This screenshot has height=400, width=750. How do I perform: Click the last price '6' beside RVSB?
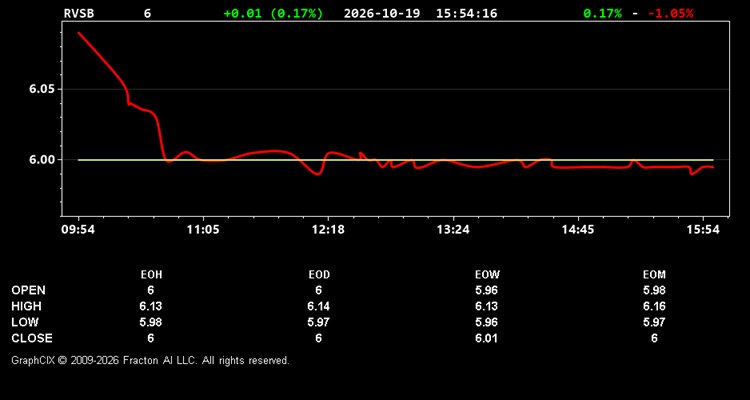point(147,13)
